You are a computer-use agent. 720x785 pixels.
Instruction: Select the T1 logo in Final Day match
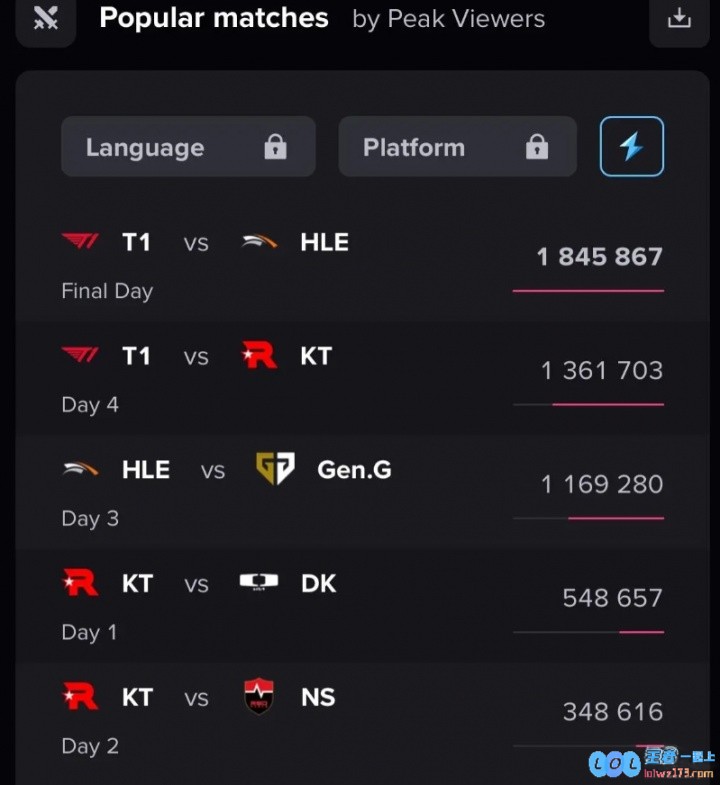coord(80,241)
